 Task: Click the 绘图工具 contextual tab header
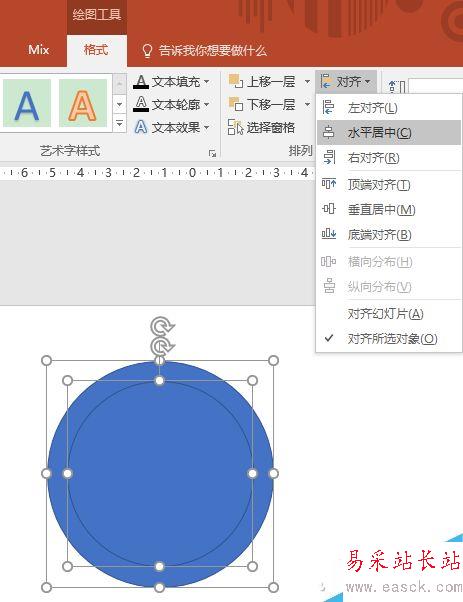pyautogui.click(x=96, y=15)
